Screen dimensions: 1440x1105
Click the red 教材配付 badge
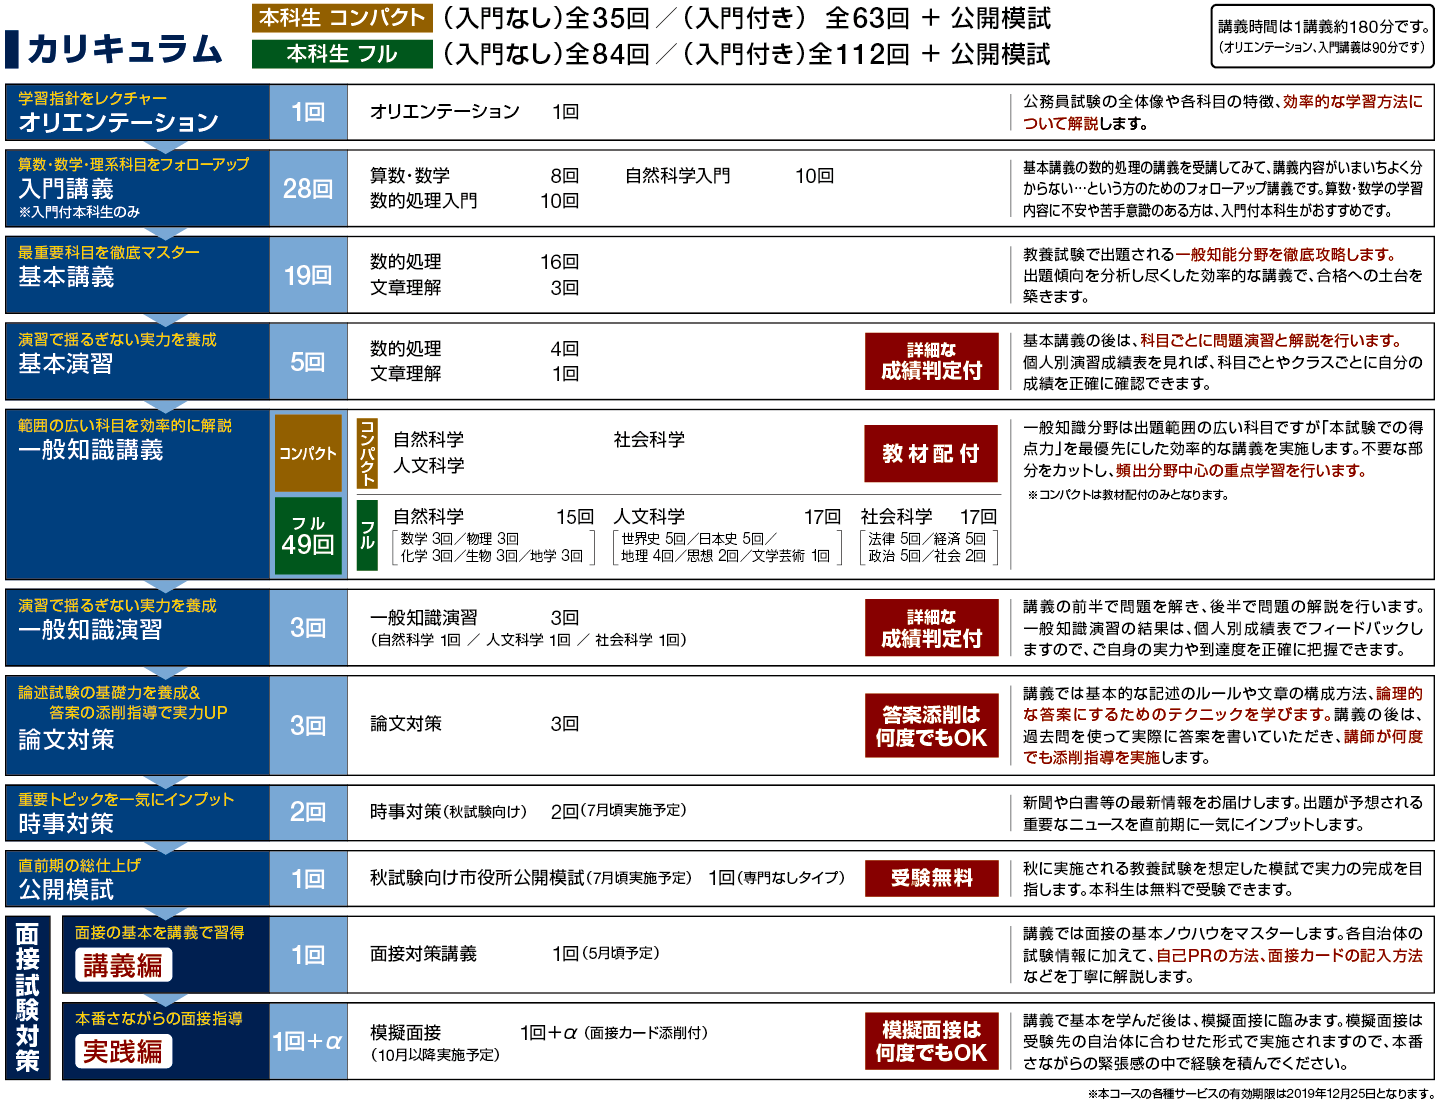click(x=931, y=454)
